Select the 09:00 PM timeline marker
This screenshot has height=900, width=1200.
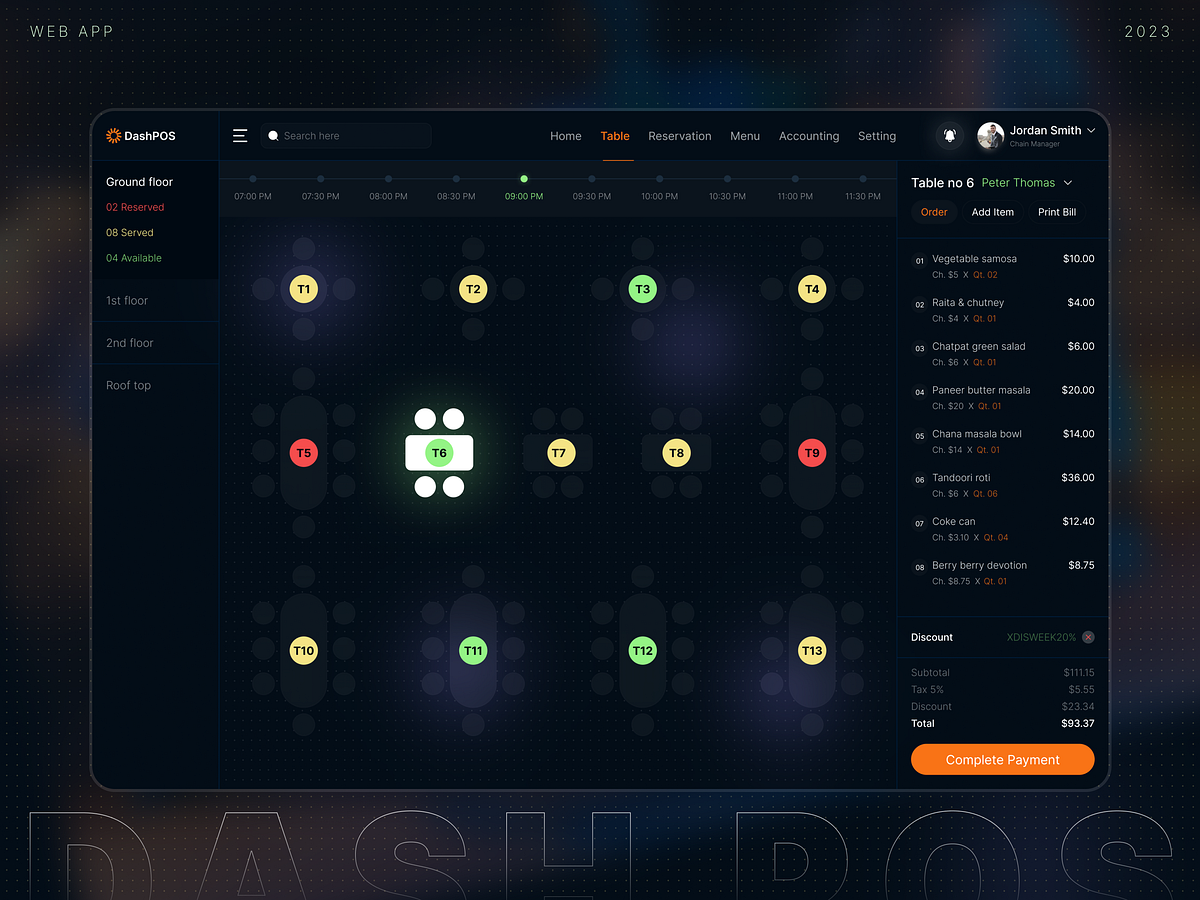(524, 180)
